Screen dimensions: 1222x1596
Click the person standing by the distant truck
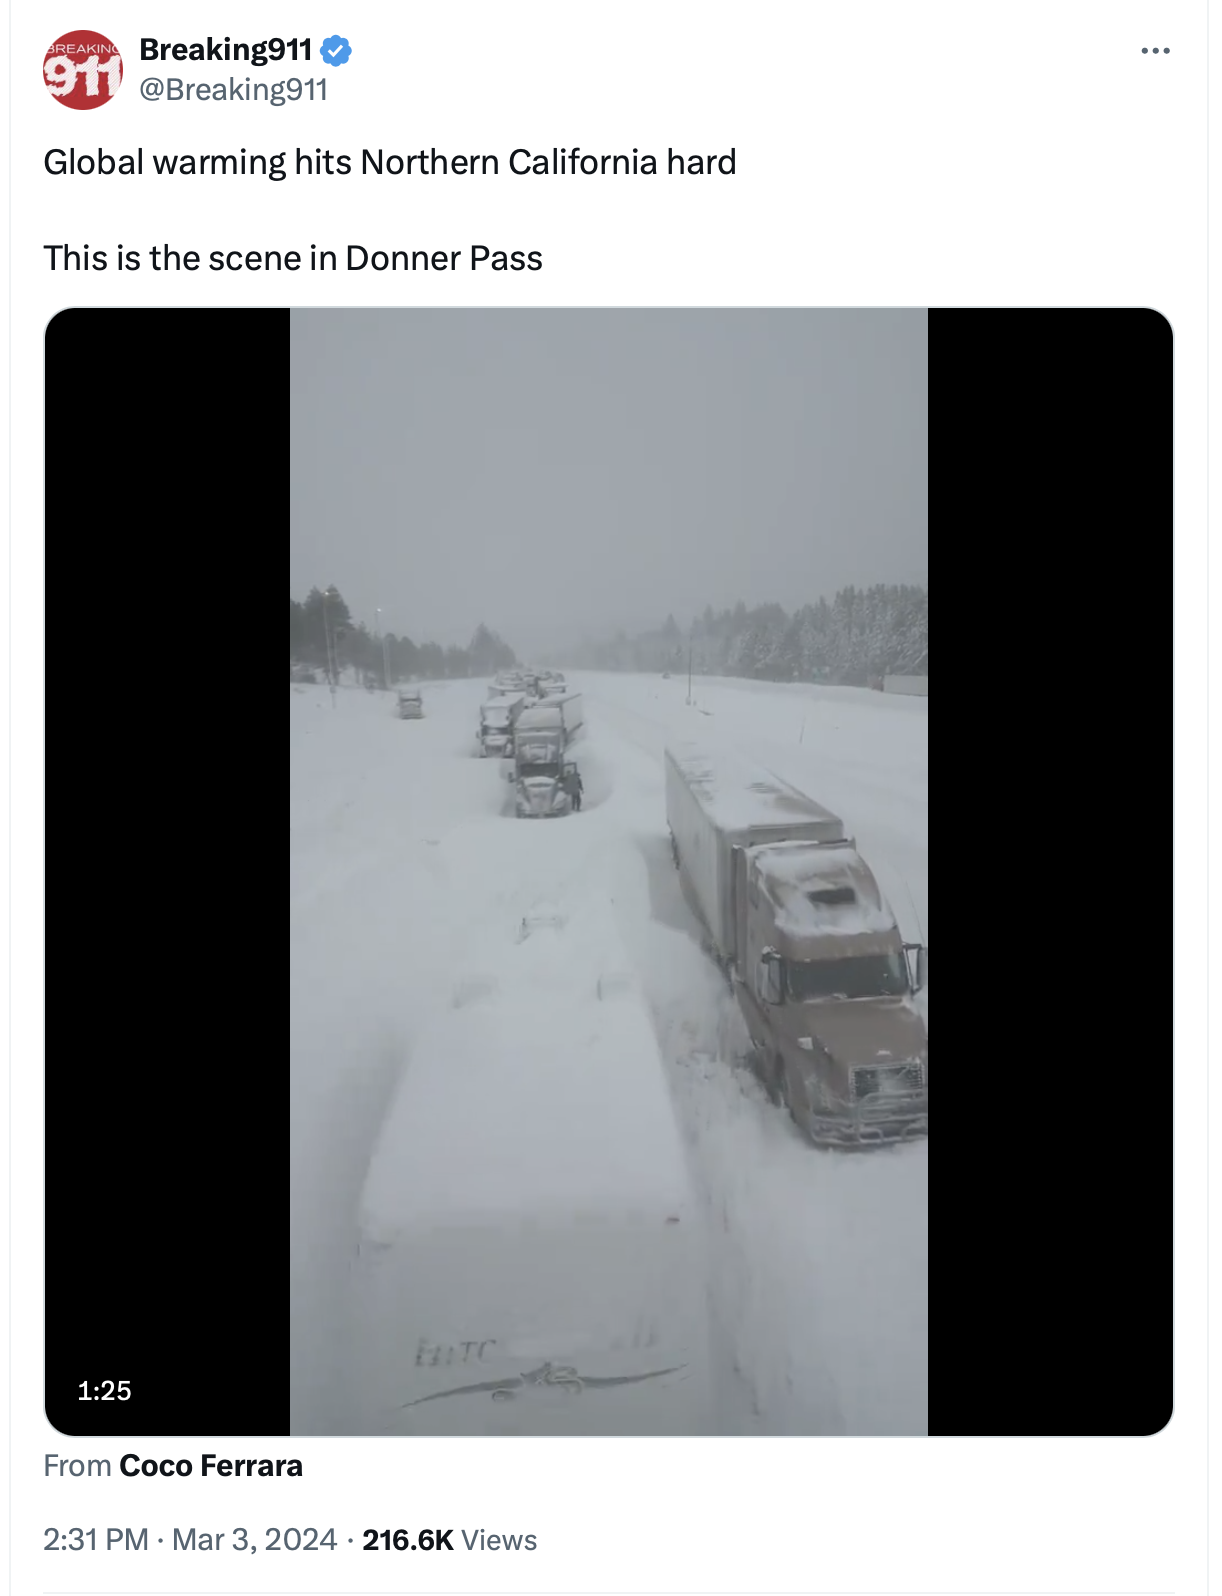574,789
